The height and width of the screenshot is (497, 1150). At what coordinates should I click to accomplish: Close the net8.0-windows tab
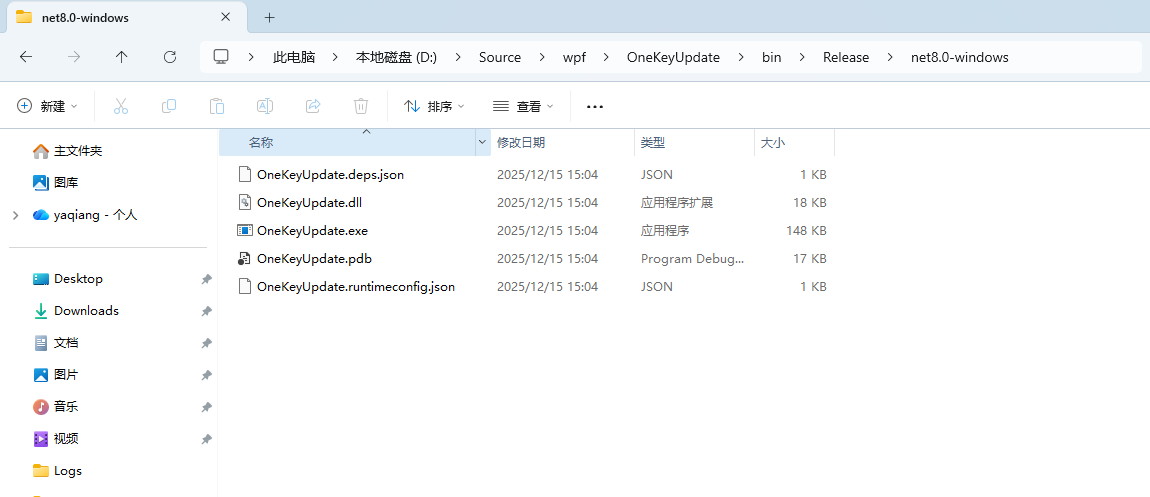tap(226, 17)
